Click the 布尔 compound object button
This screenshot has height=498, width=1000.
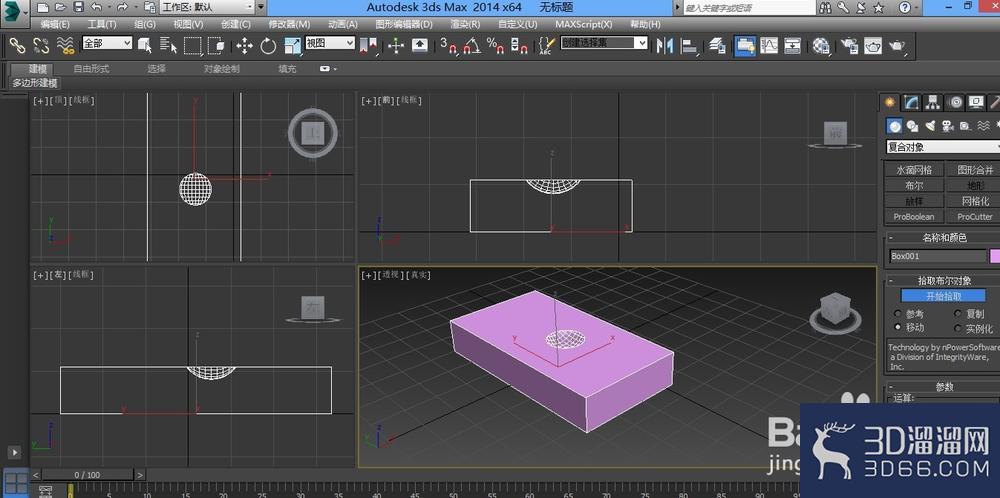[914, 186]
